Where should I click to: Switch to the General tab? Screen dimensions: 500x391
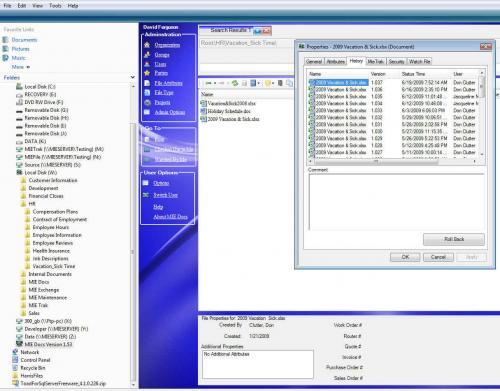[x=314, y=61]
